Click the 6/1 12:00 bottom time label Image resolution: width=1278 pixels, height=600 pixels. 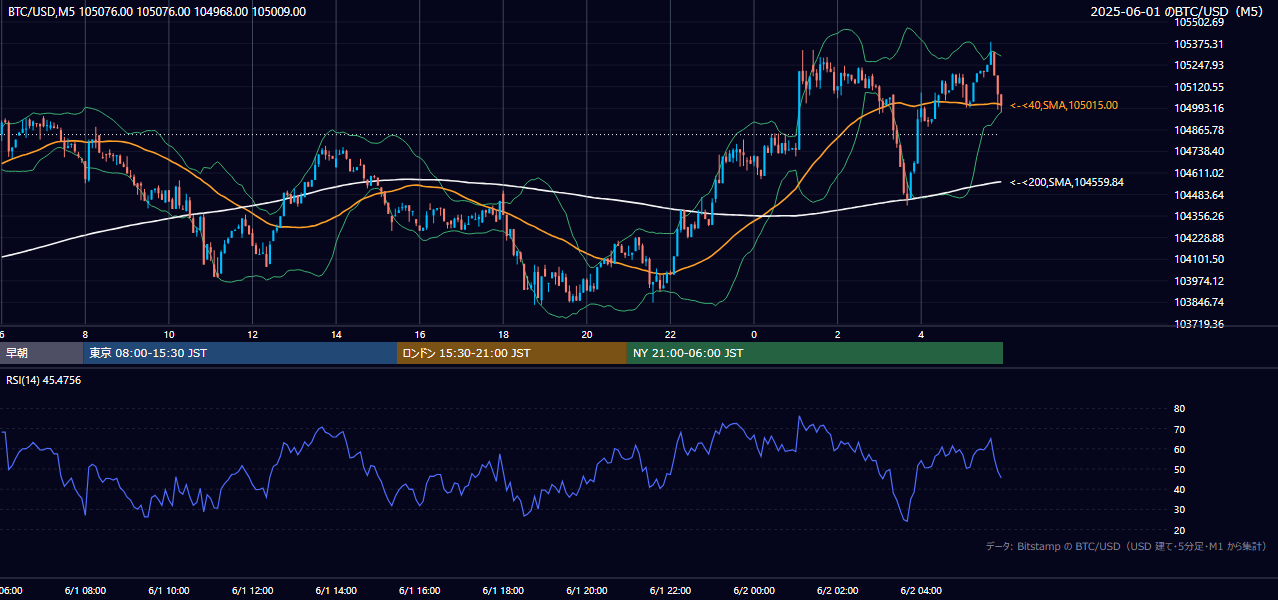(252, 591)
